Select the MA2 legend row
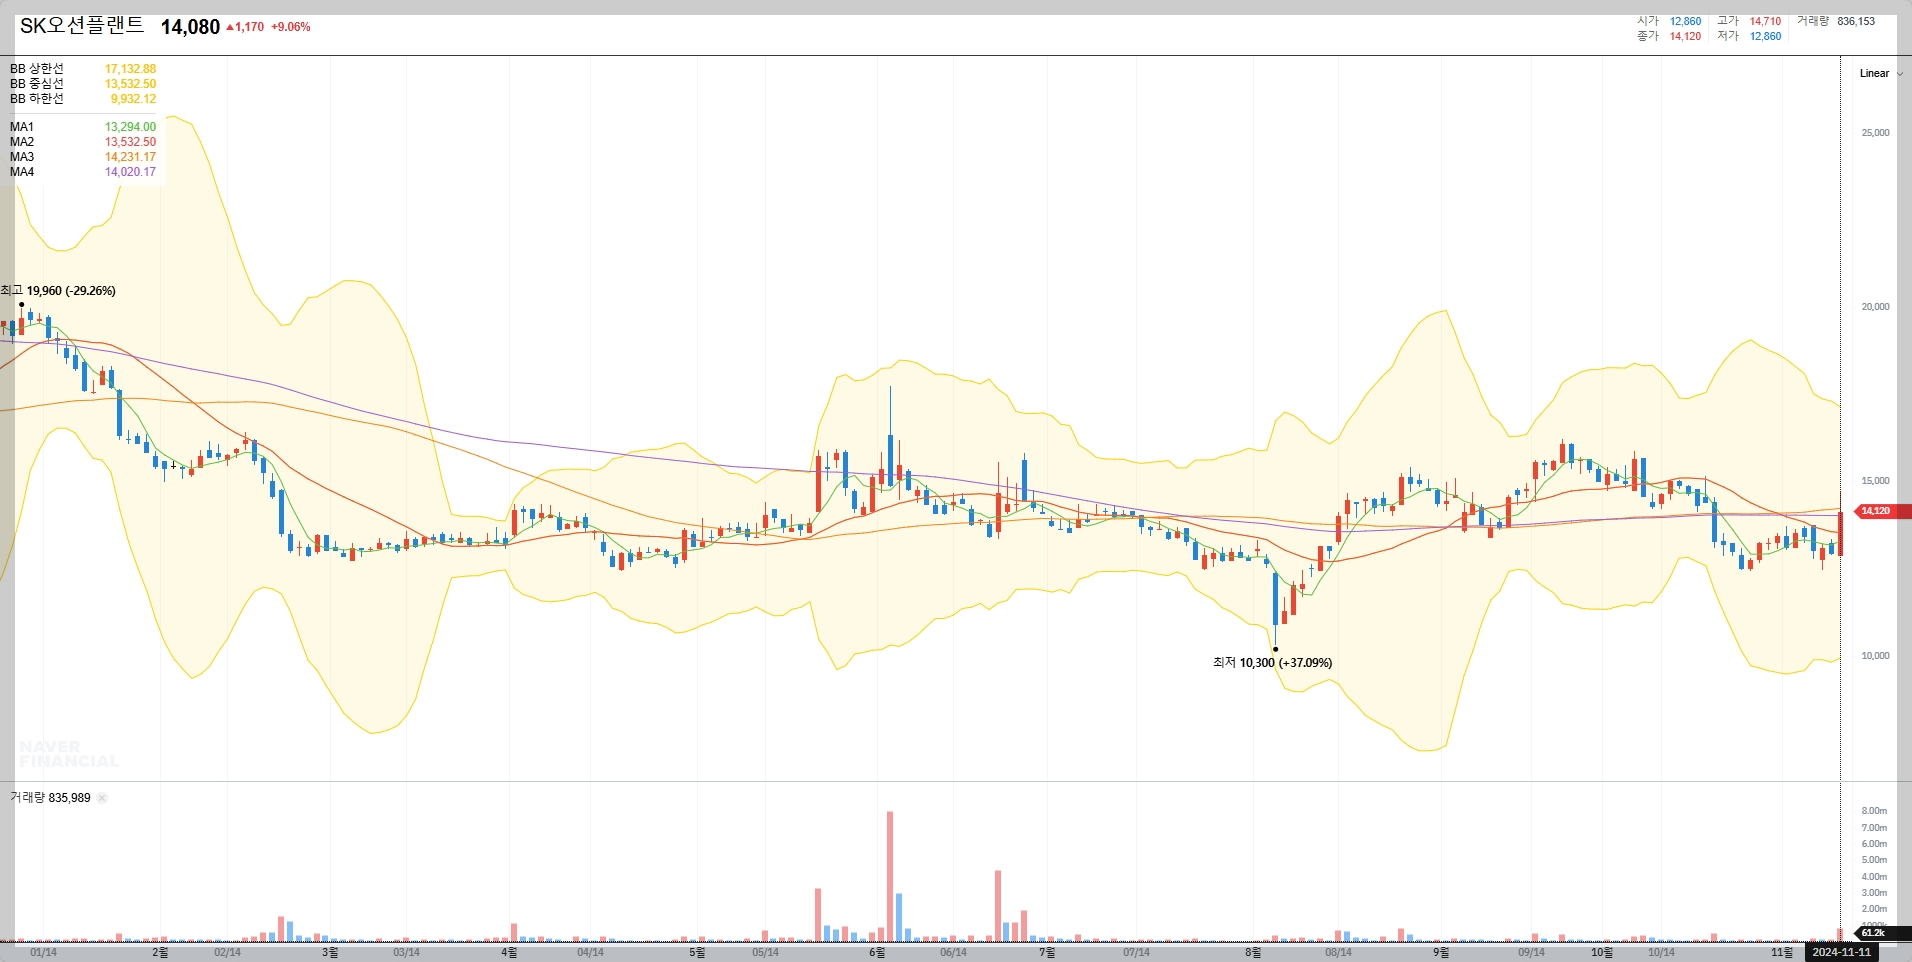1912x962 pixels. pyautogui.click(x=83, y=142)
